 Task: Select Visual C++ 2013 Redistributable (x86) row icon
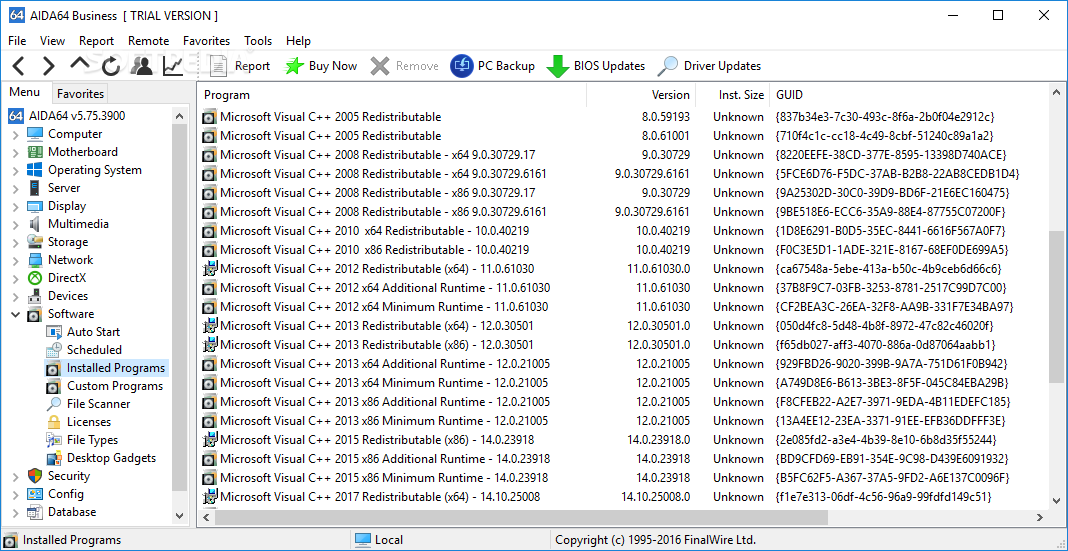pyautogui.click(x=210, y=345)
